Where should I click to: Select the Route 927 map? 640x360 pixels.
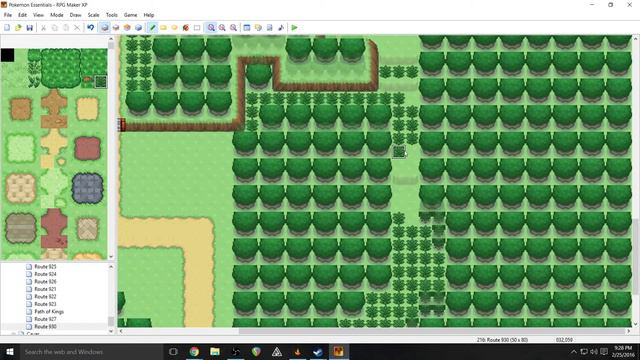(x=45, y=319)
